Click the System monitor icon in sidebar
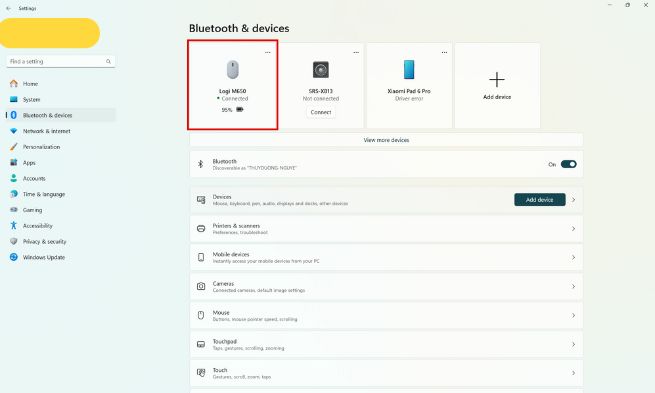Viewport: 655px width, 393px height. (x=14, y=99)
